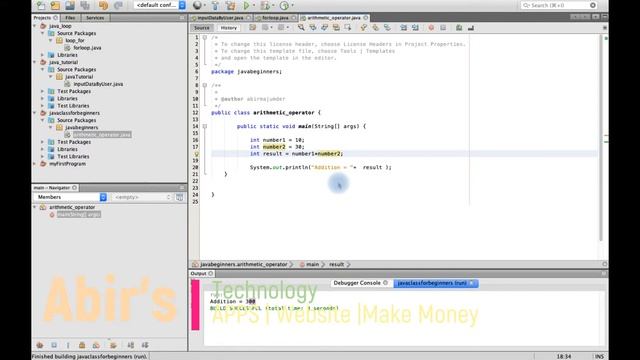Select arithmetic_operator class in Navigator
This screenshot has width=640, height=360.
point(72,207)
